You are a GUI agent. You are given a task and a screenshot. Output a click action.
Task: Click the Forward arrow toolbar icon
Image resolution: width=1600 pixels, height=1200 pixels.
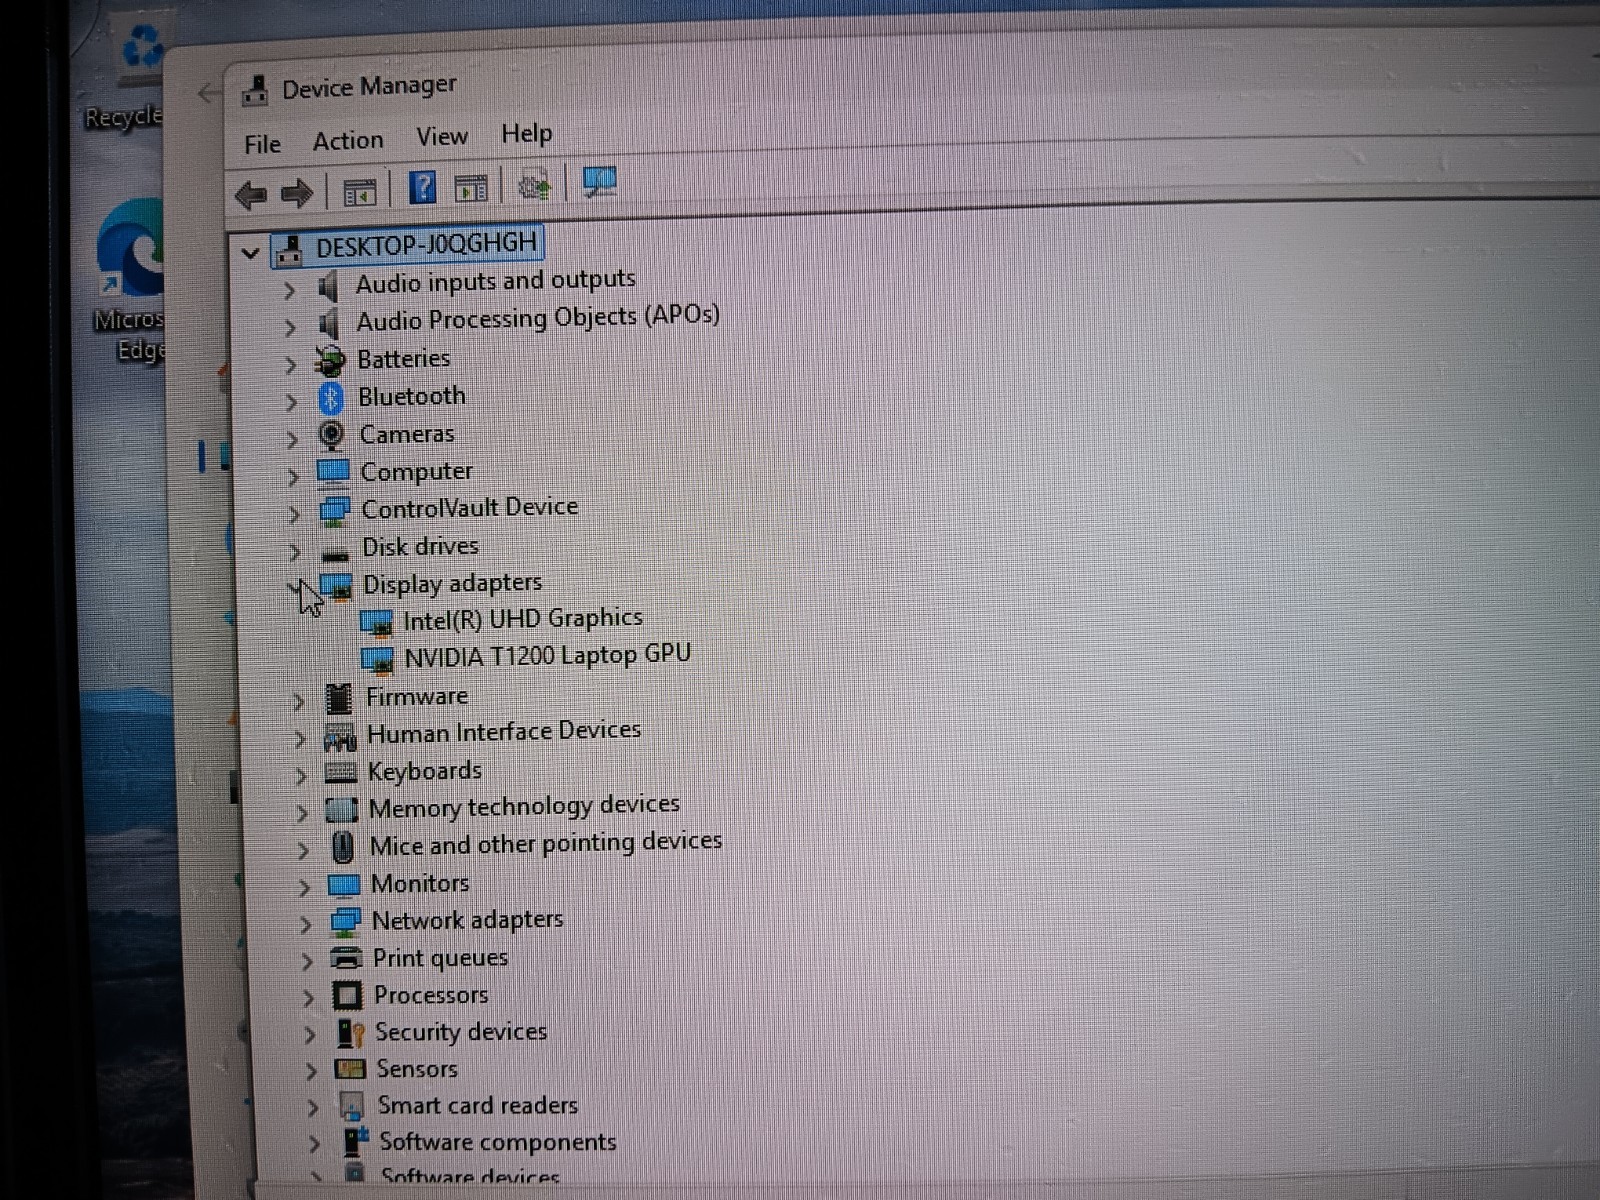(297, 193)
